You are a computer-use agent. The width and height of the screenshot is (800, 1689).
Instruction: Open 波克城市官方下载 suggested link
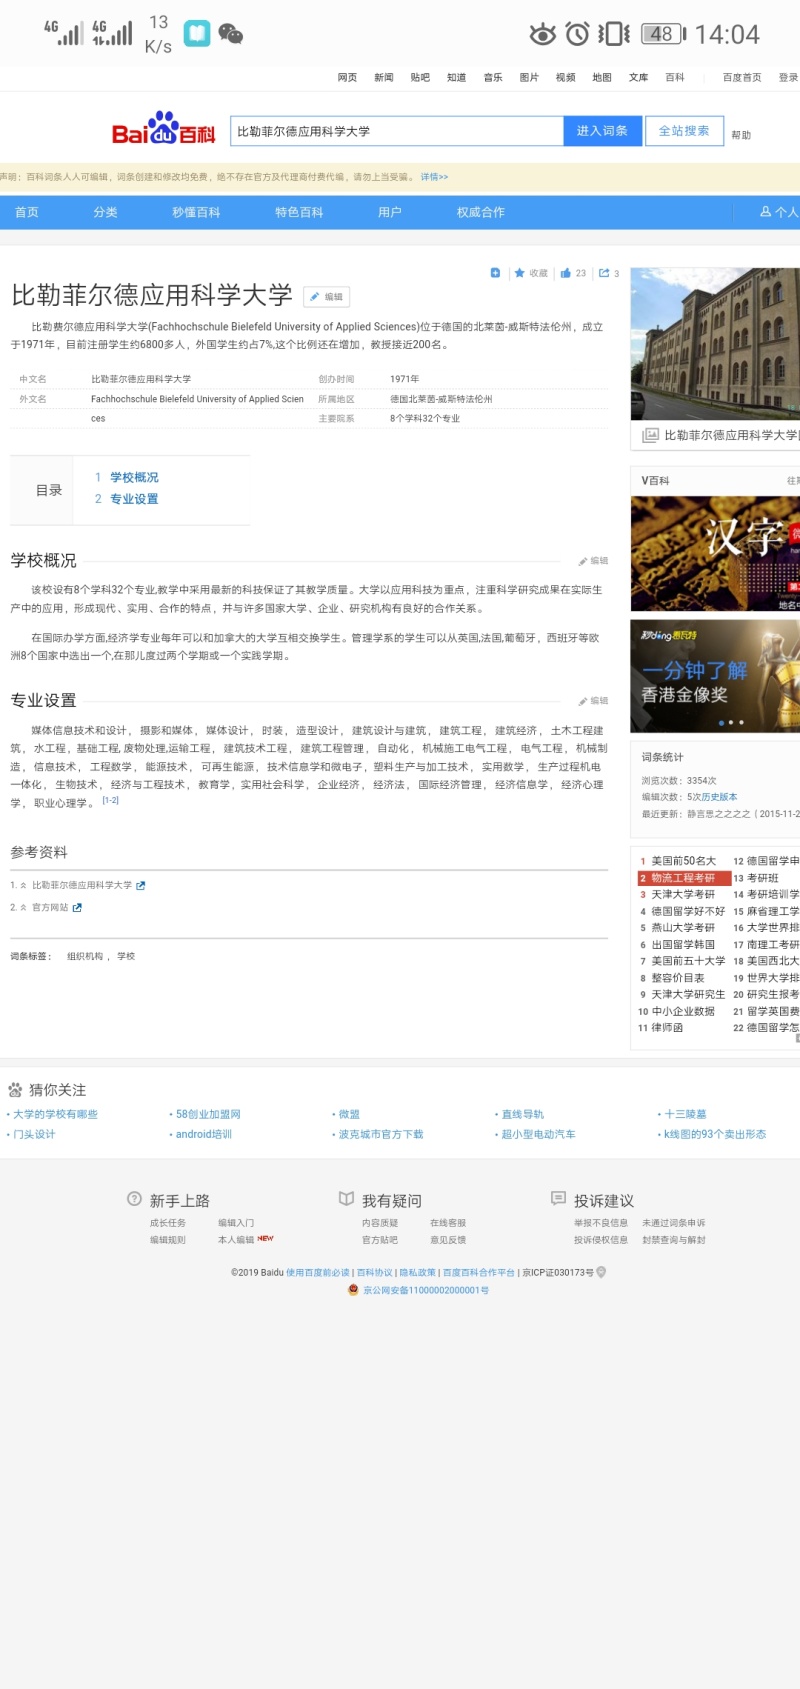click(x=381, y=1134)
